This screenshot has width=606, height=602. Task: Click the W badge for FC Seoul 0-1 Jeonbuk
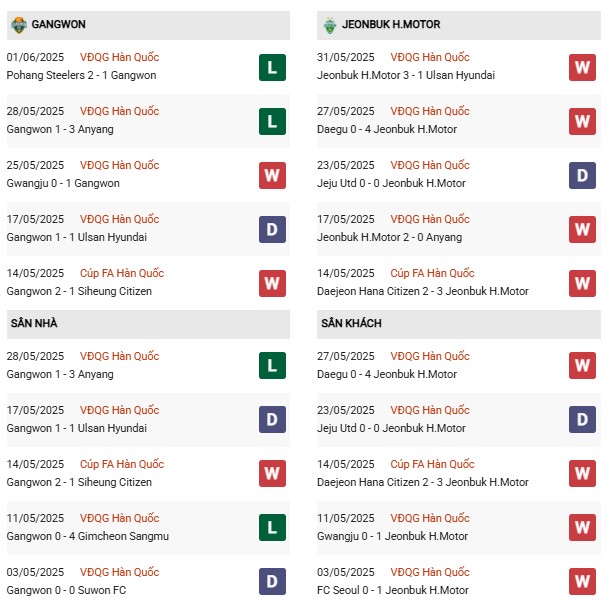click(x=582, y=581)
